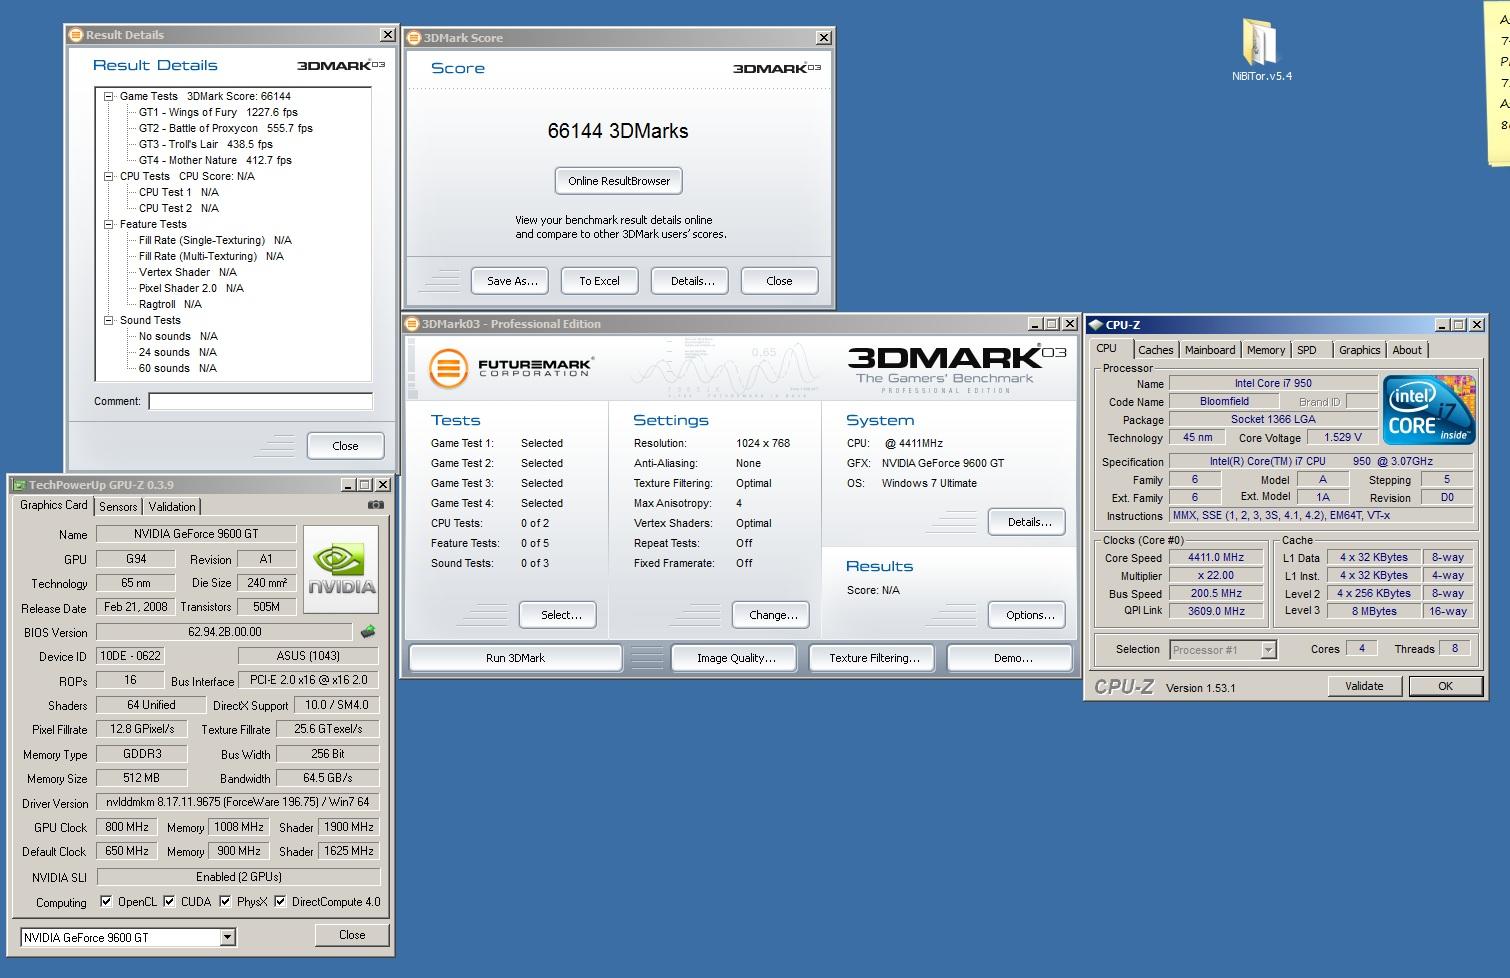
Task: Click Validate button in CPU-Z
Action: click(1364, 686)
